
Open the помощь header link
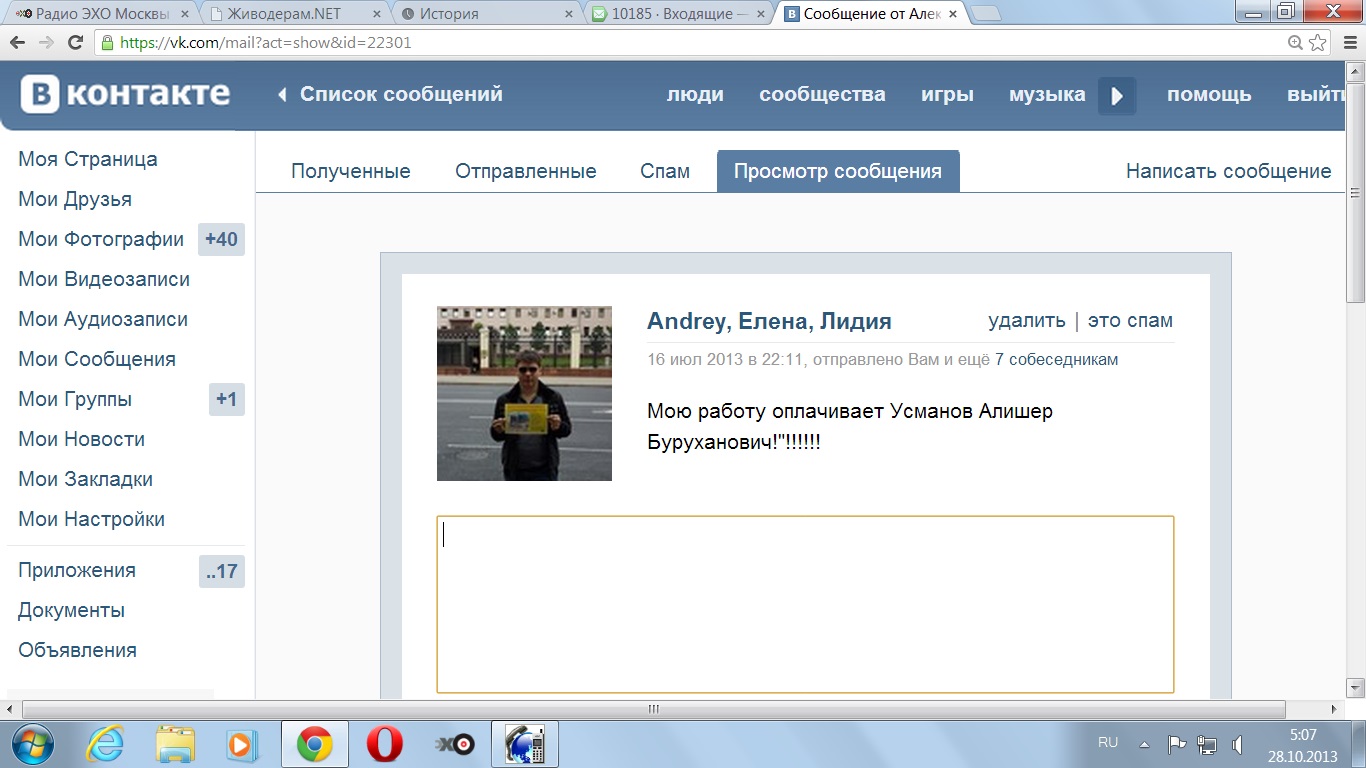pyautogui.click(x=1209, y=95)
